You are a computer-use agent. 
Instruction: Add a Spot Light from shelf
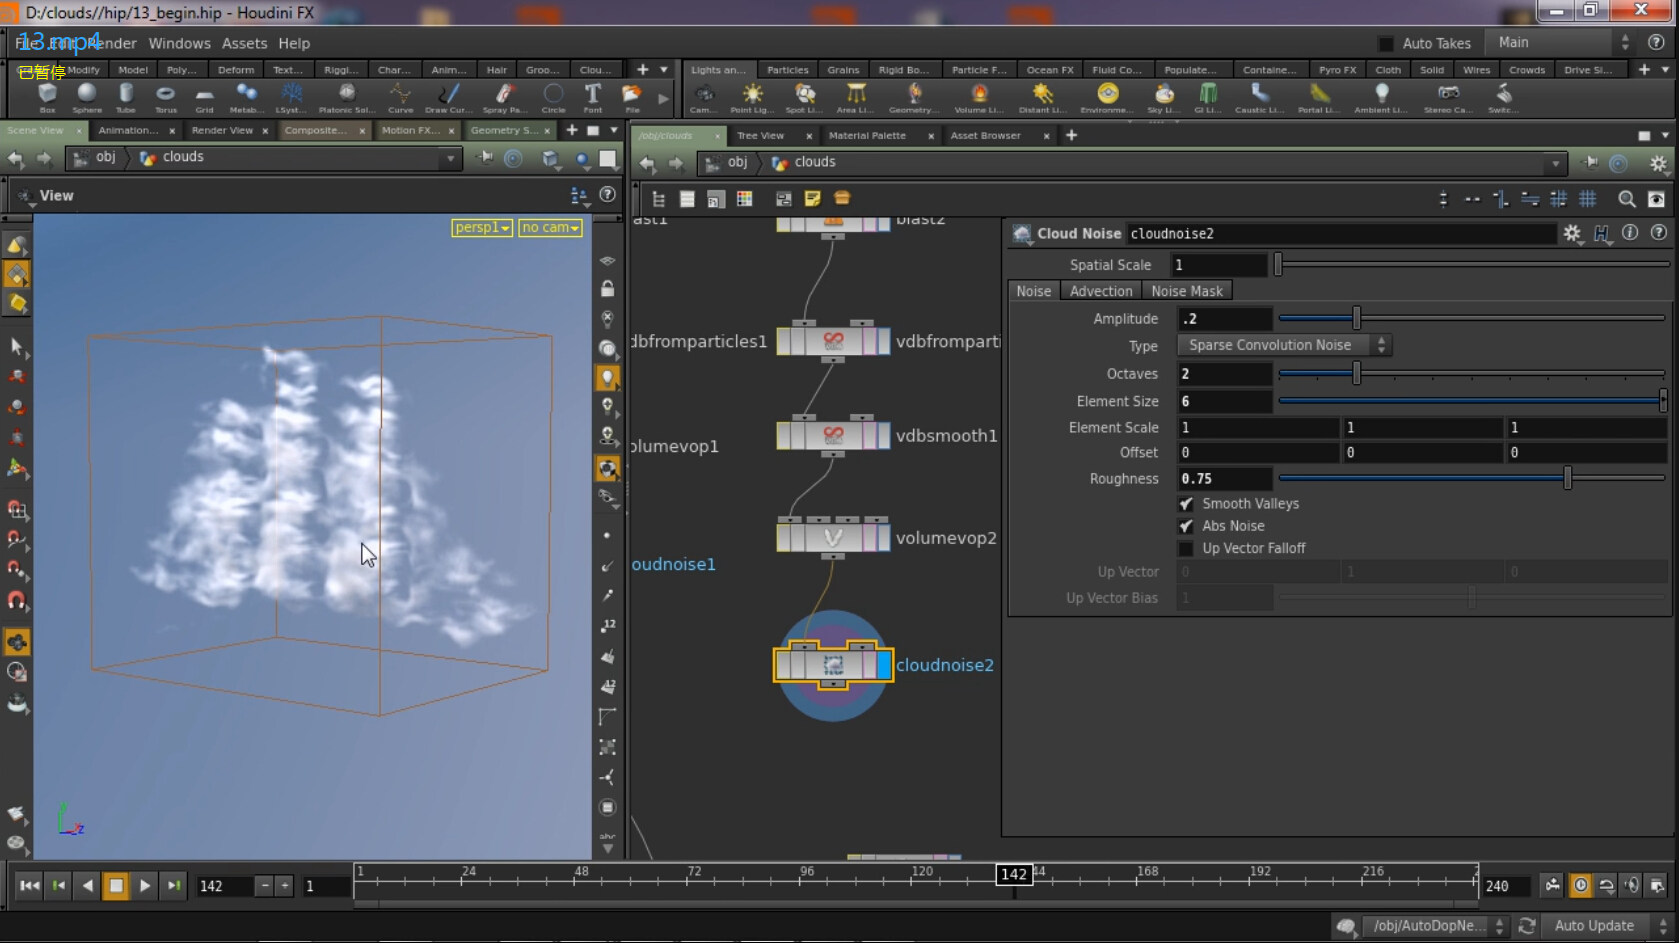click(804, 97)
